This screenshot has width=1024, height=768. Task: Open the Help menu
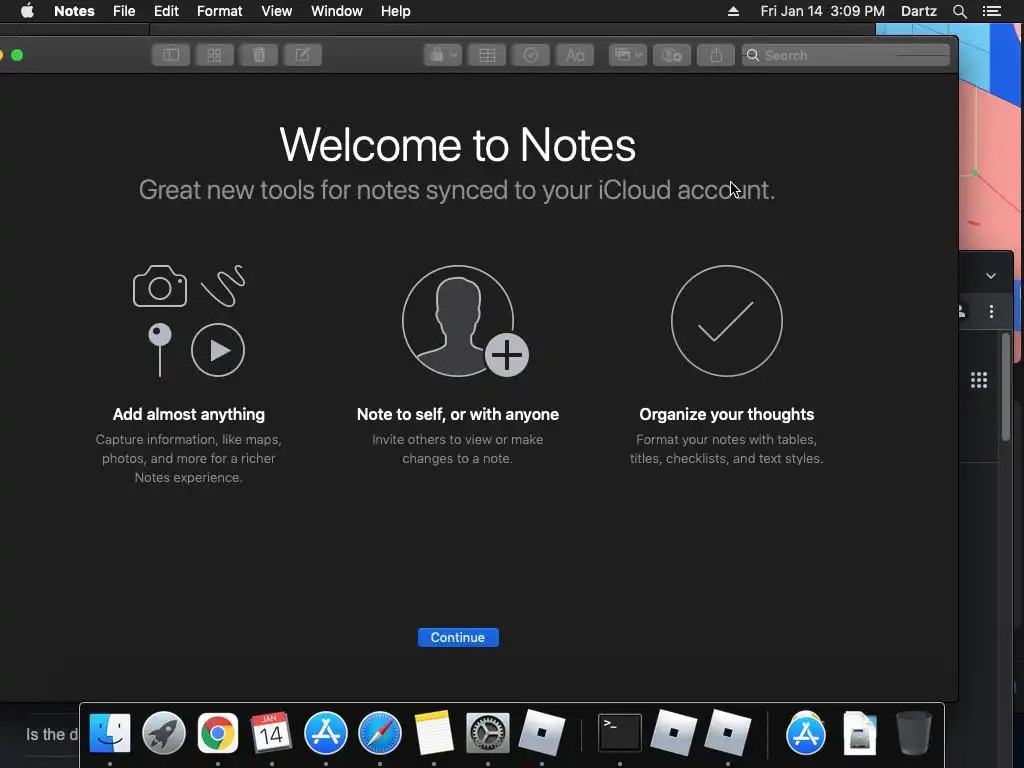(x=396, y=11)
